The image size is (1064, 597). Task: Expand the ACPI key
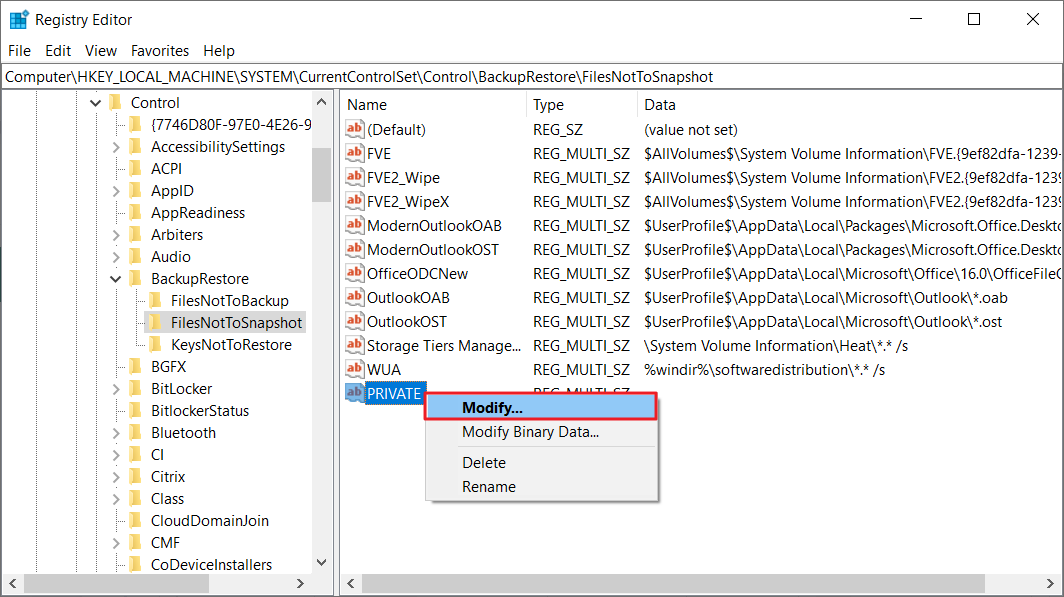coord(115,168)
